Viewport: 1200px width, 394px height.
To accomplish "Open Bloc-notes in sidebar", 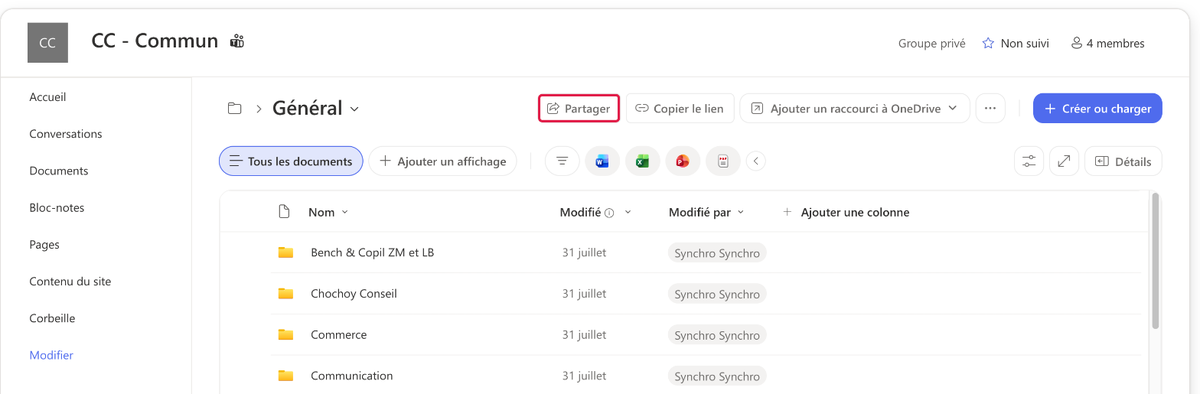I will (57, 208).
